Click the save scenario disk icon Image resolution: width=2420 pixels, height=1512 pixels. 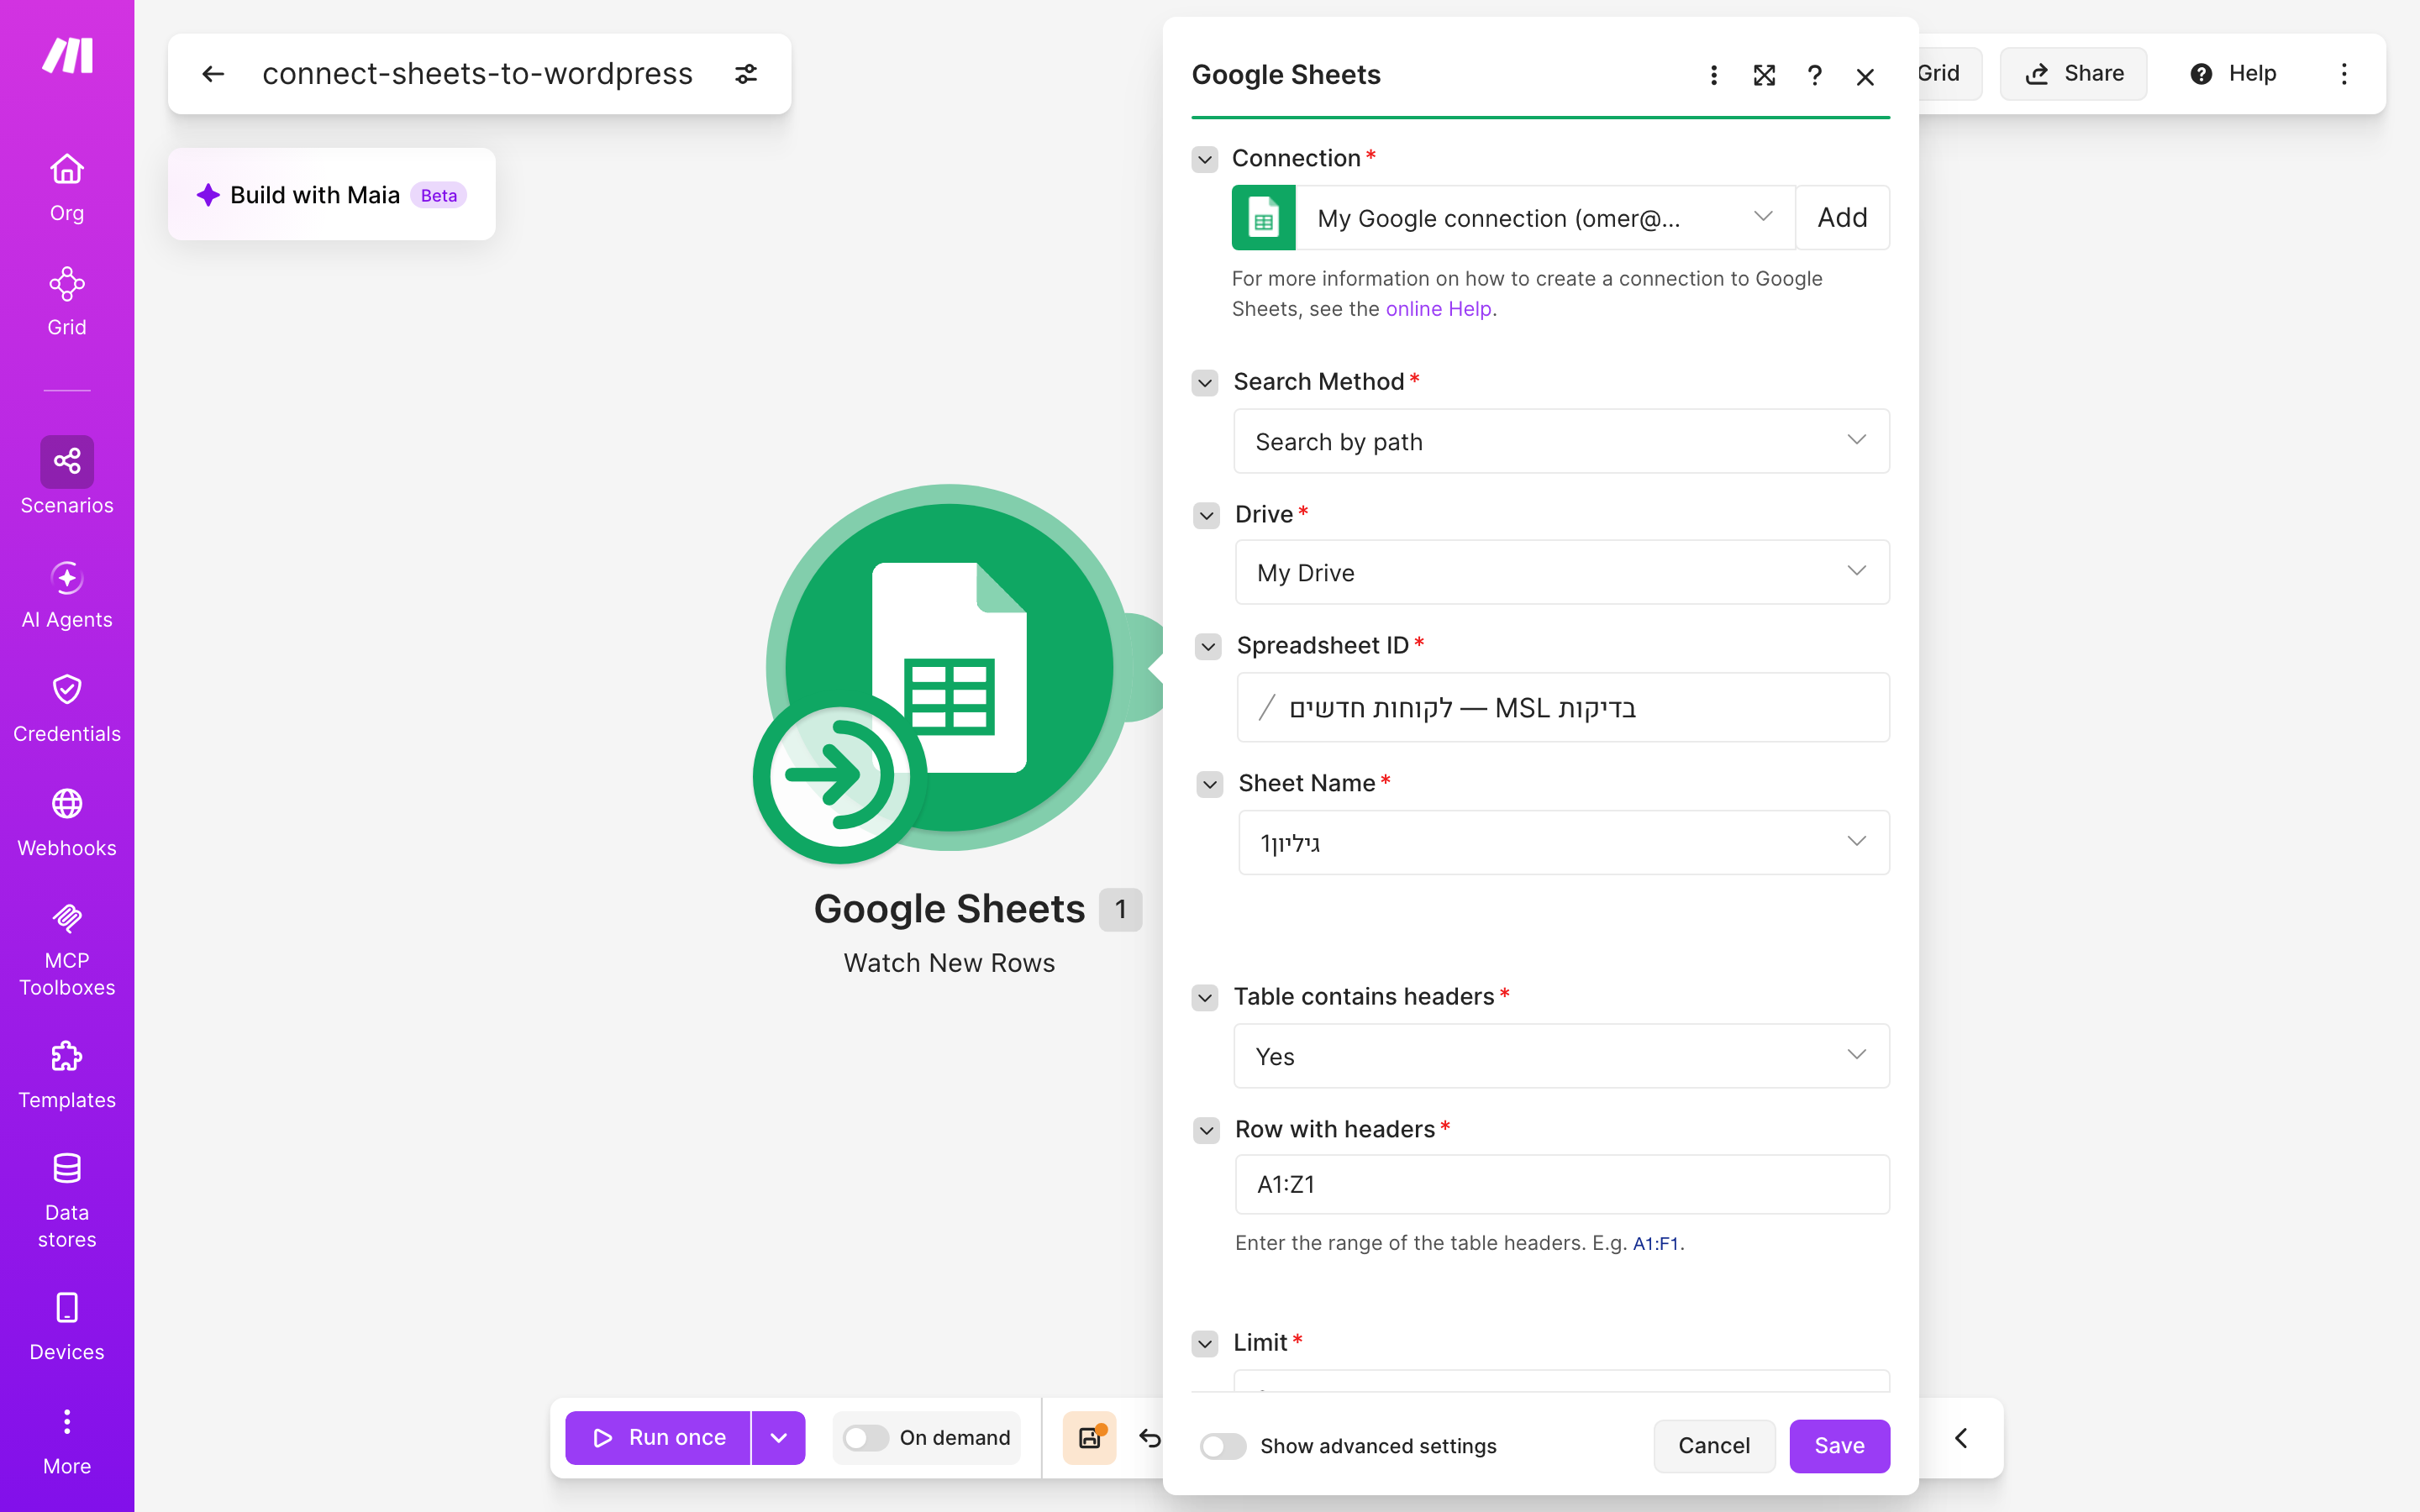click(x=1089, y=1438)
